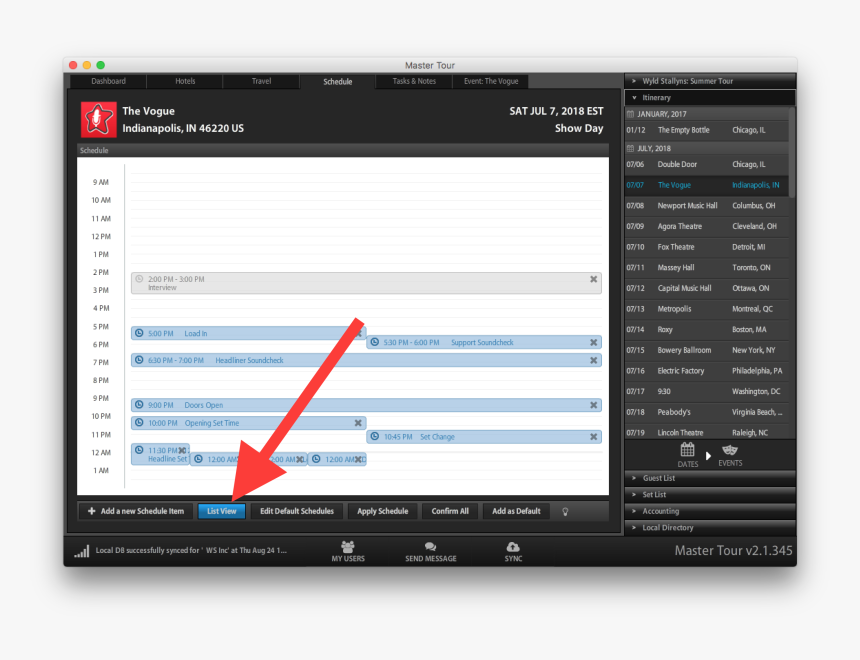Click the clock icon on Support Soundcheck
Image resolution: width=860 pixels, height=660 pixels.
pyautogui.click(x=375, y=342)
